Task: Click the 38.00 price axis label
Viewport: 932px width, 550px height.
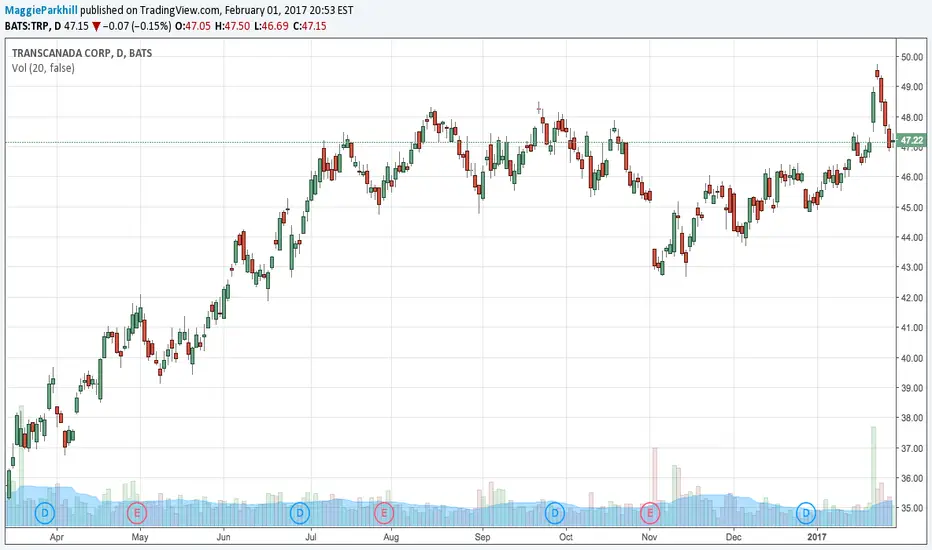Action: pos(912,418)
